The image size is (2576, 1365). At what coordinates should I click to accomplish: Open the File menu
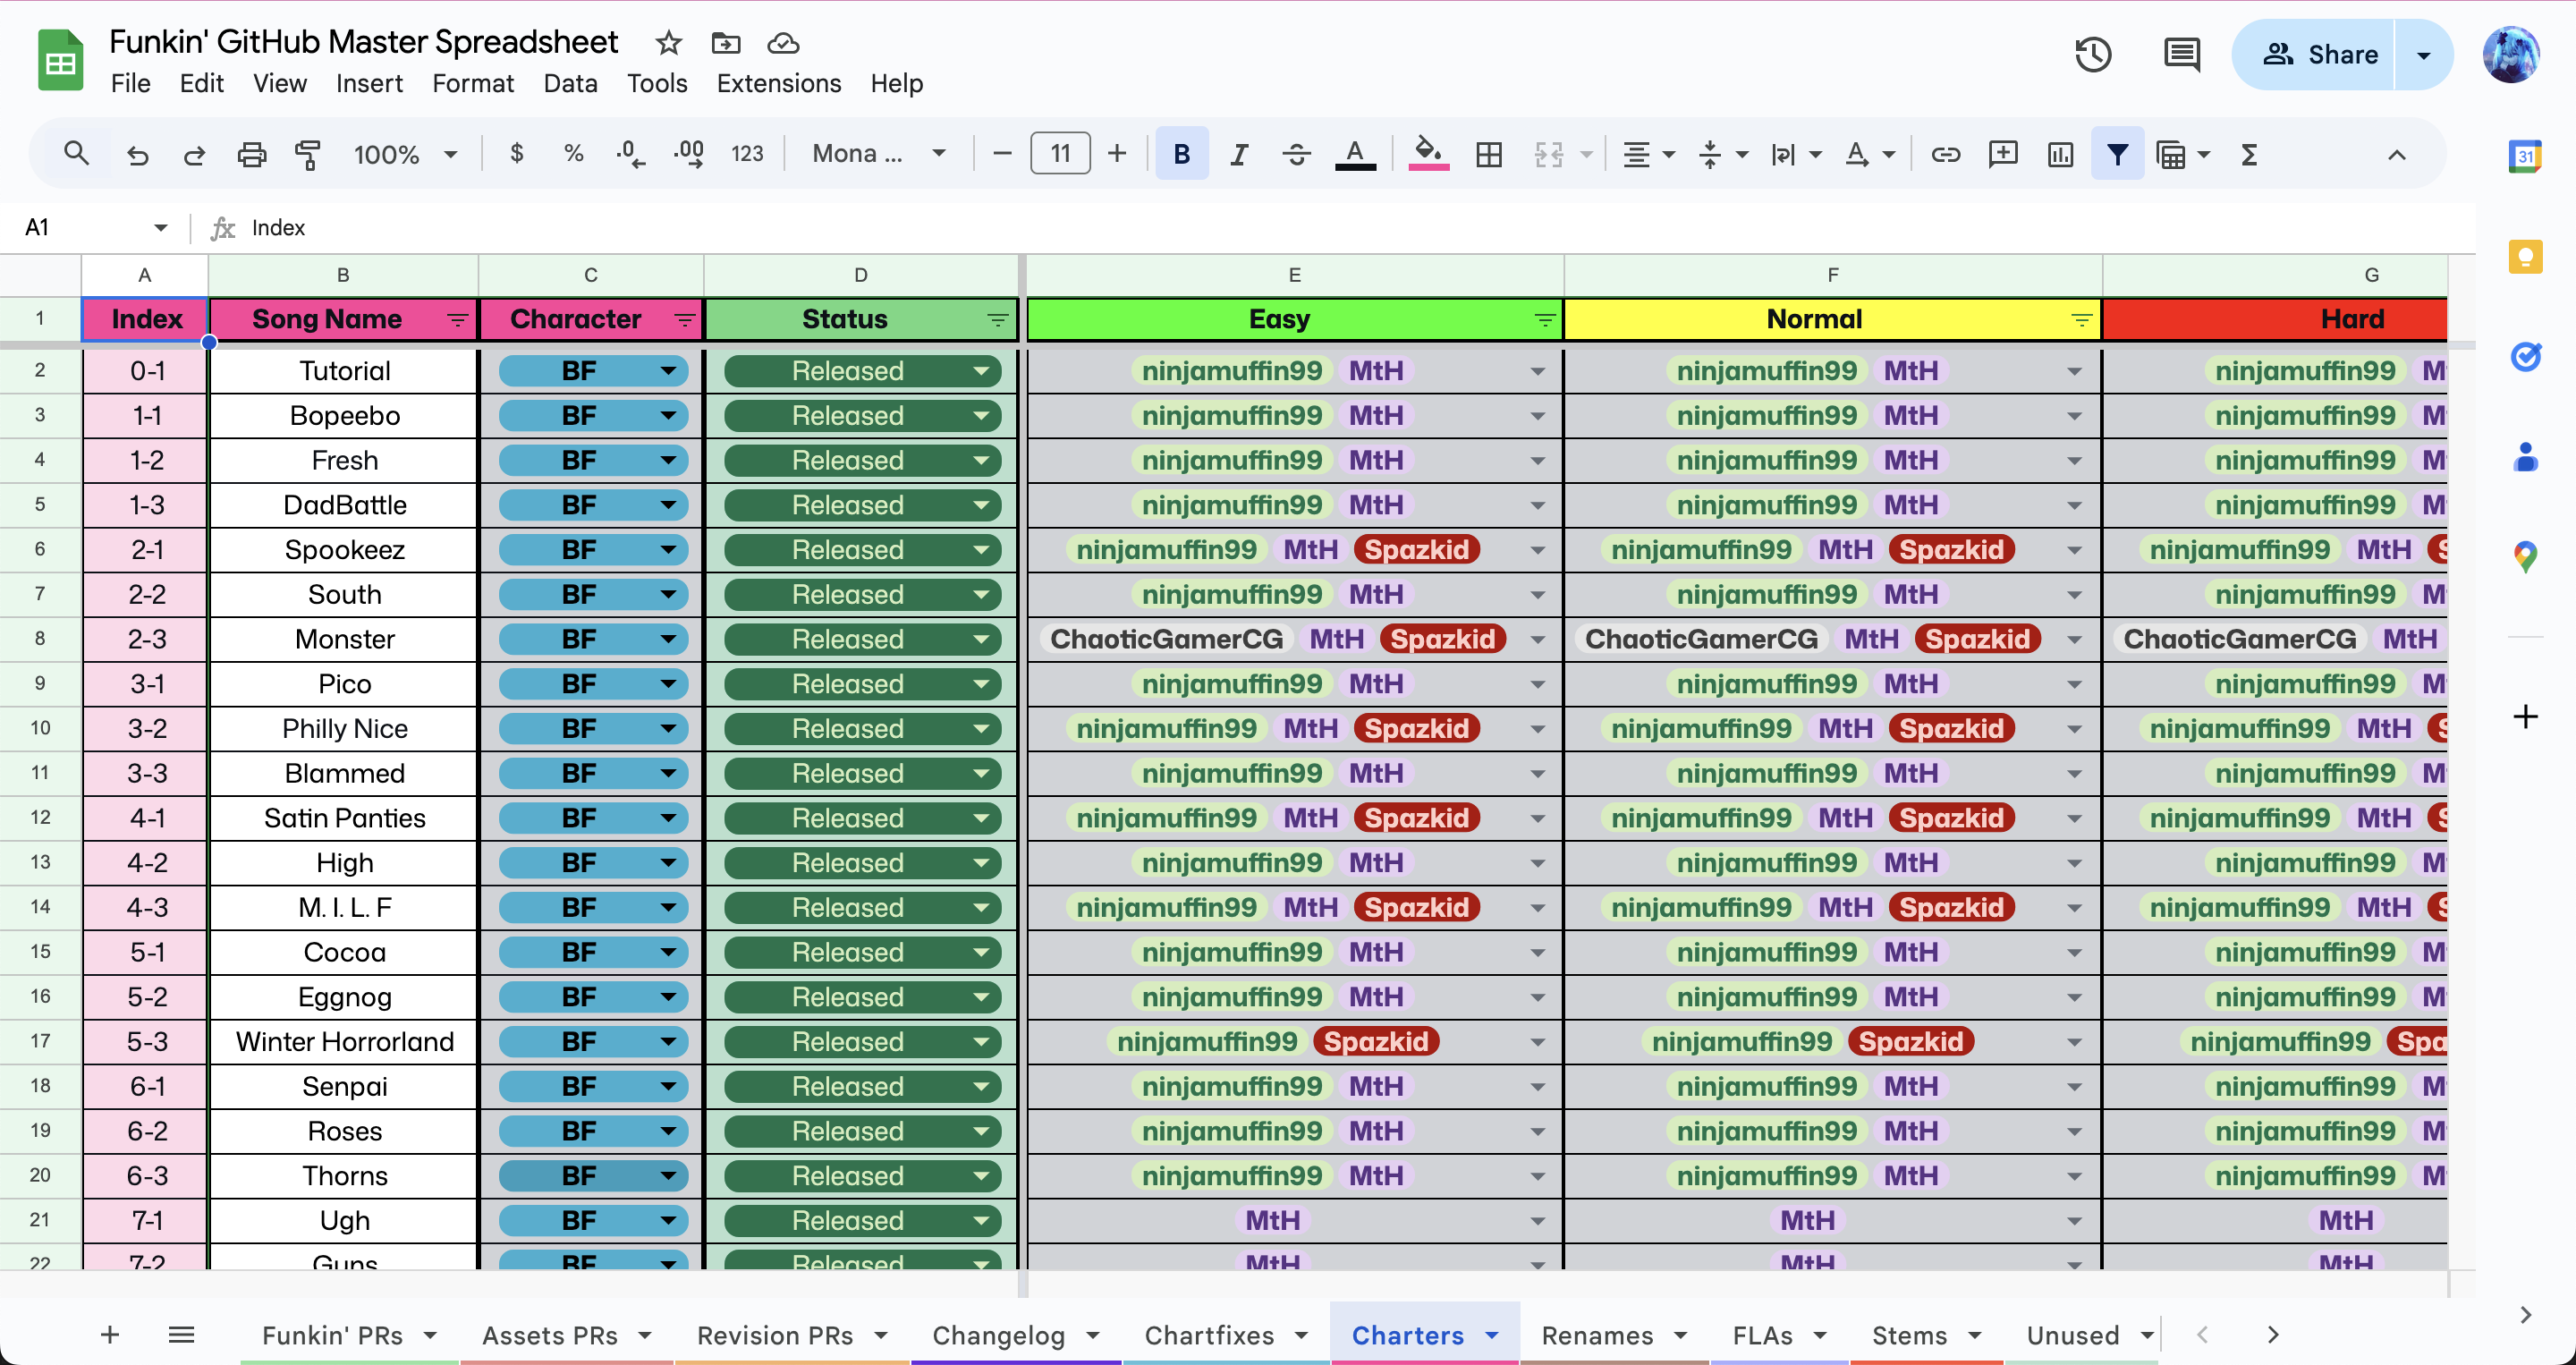click(130, 83)
